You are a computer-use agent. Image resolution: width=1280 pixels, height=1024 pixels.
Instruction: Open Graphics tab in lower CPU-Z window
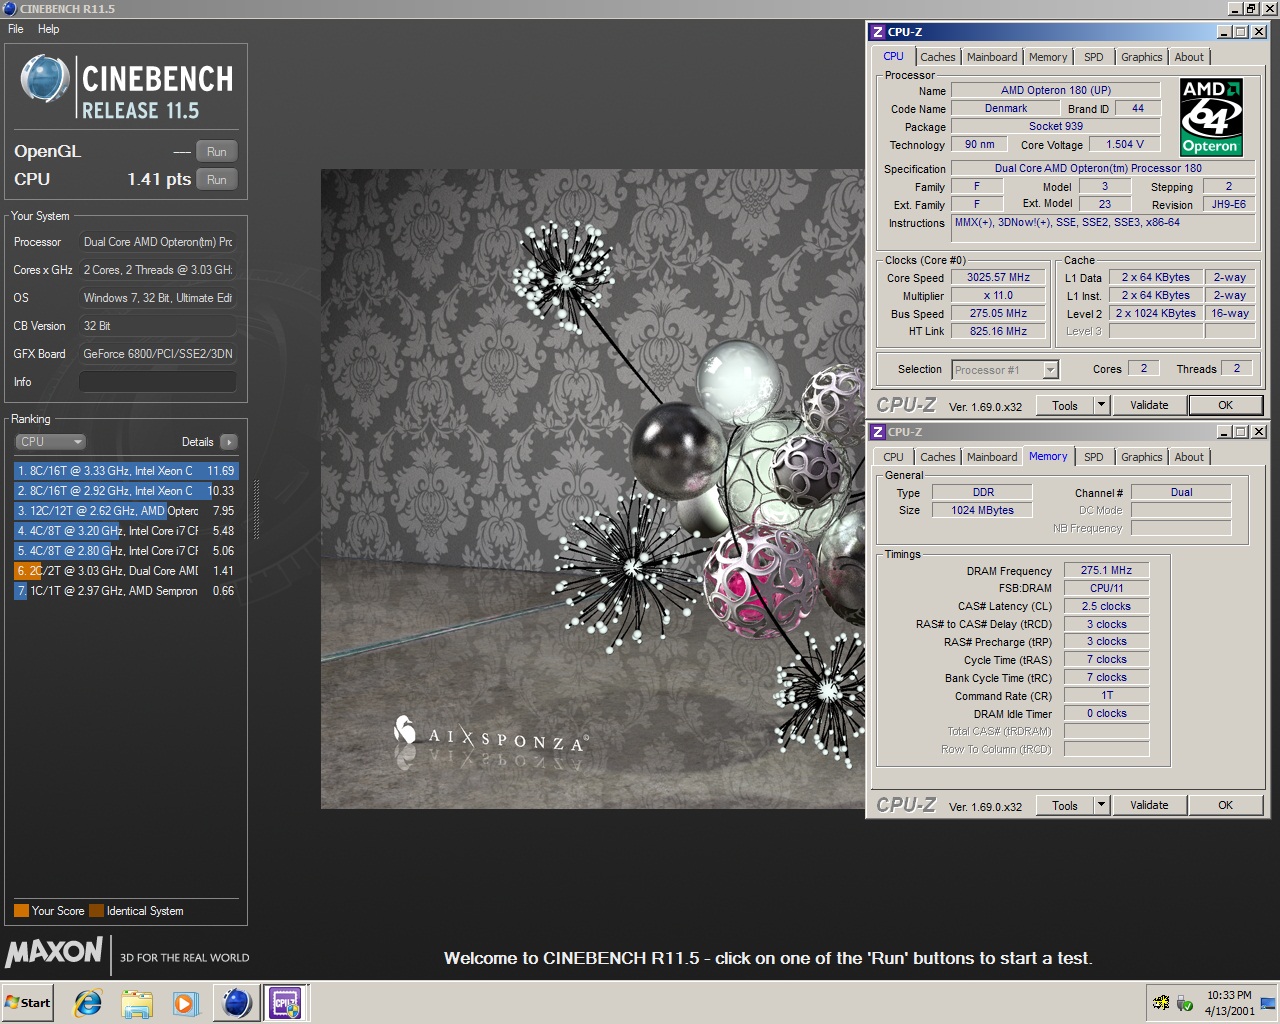(x=1141, y=457)
